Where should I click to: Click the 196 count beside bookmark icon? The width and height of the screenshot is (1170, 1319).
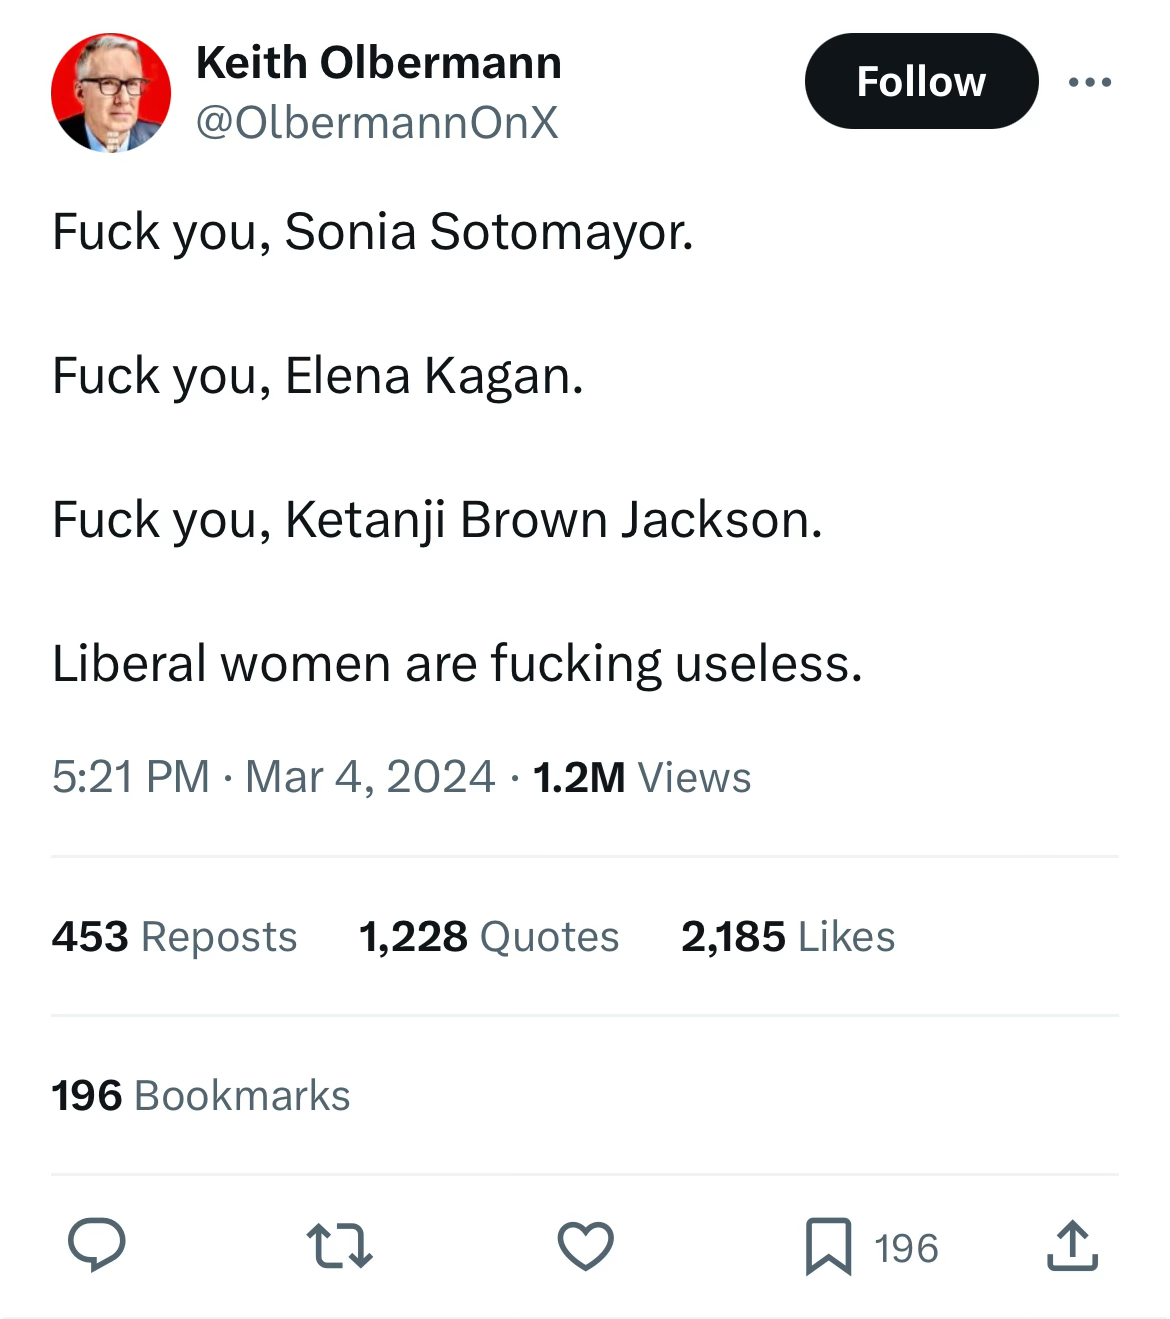(x=906, y=1248)
